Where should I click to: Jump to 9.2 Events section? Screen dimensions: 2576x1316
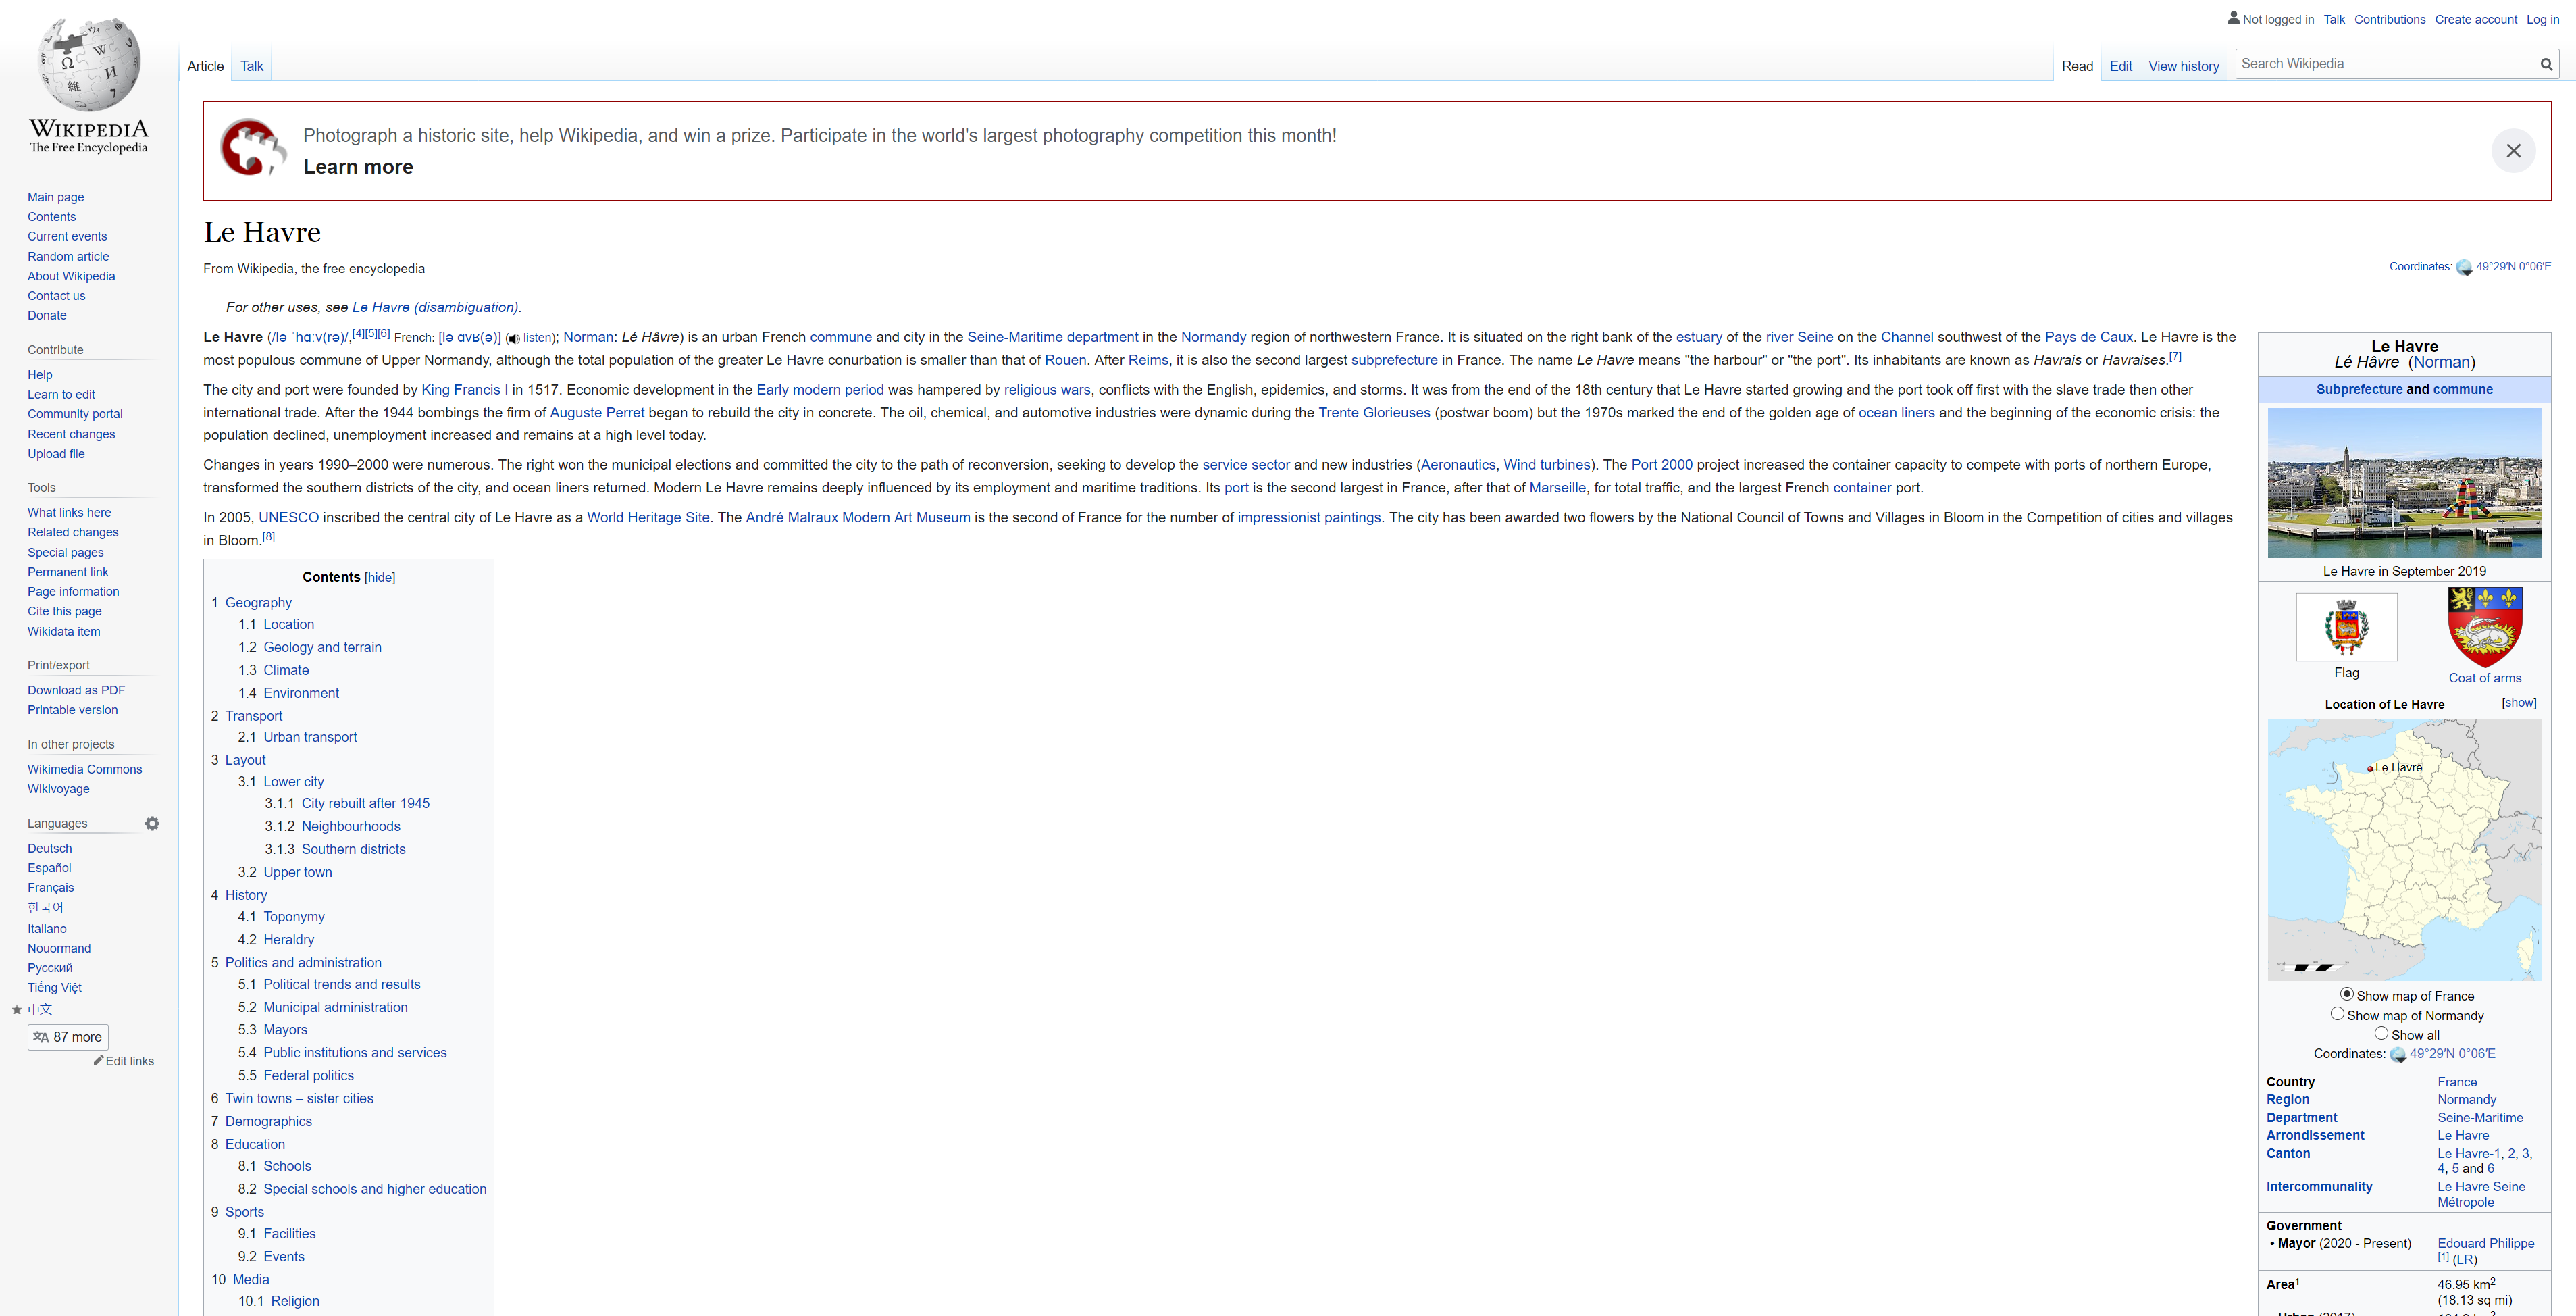pyautogui.click(x=284, y=1256)
